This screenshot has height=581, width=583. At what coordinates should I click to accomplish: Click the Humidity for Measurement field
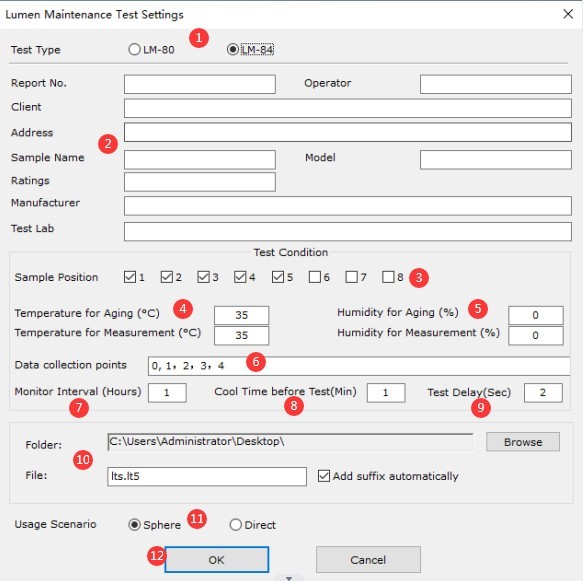(x=536, y=335)
